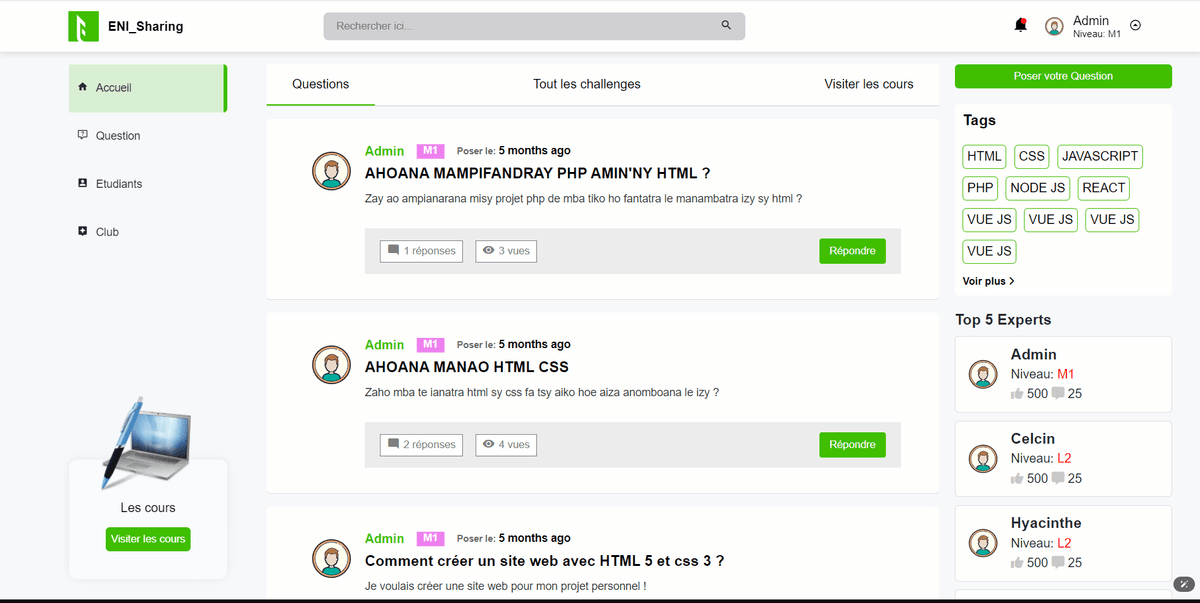The image size is (1200, 603).
Task: Click the 4 vues counter
Action: [x=506, y=445]
